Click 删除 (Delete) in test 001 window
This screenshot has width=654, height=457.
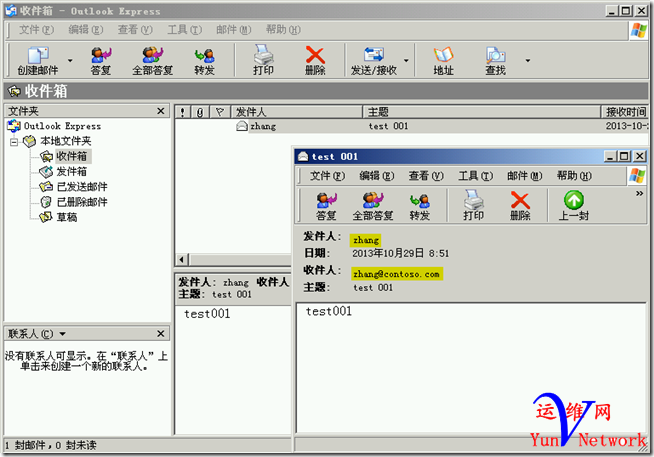click(520, 206)
